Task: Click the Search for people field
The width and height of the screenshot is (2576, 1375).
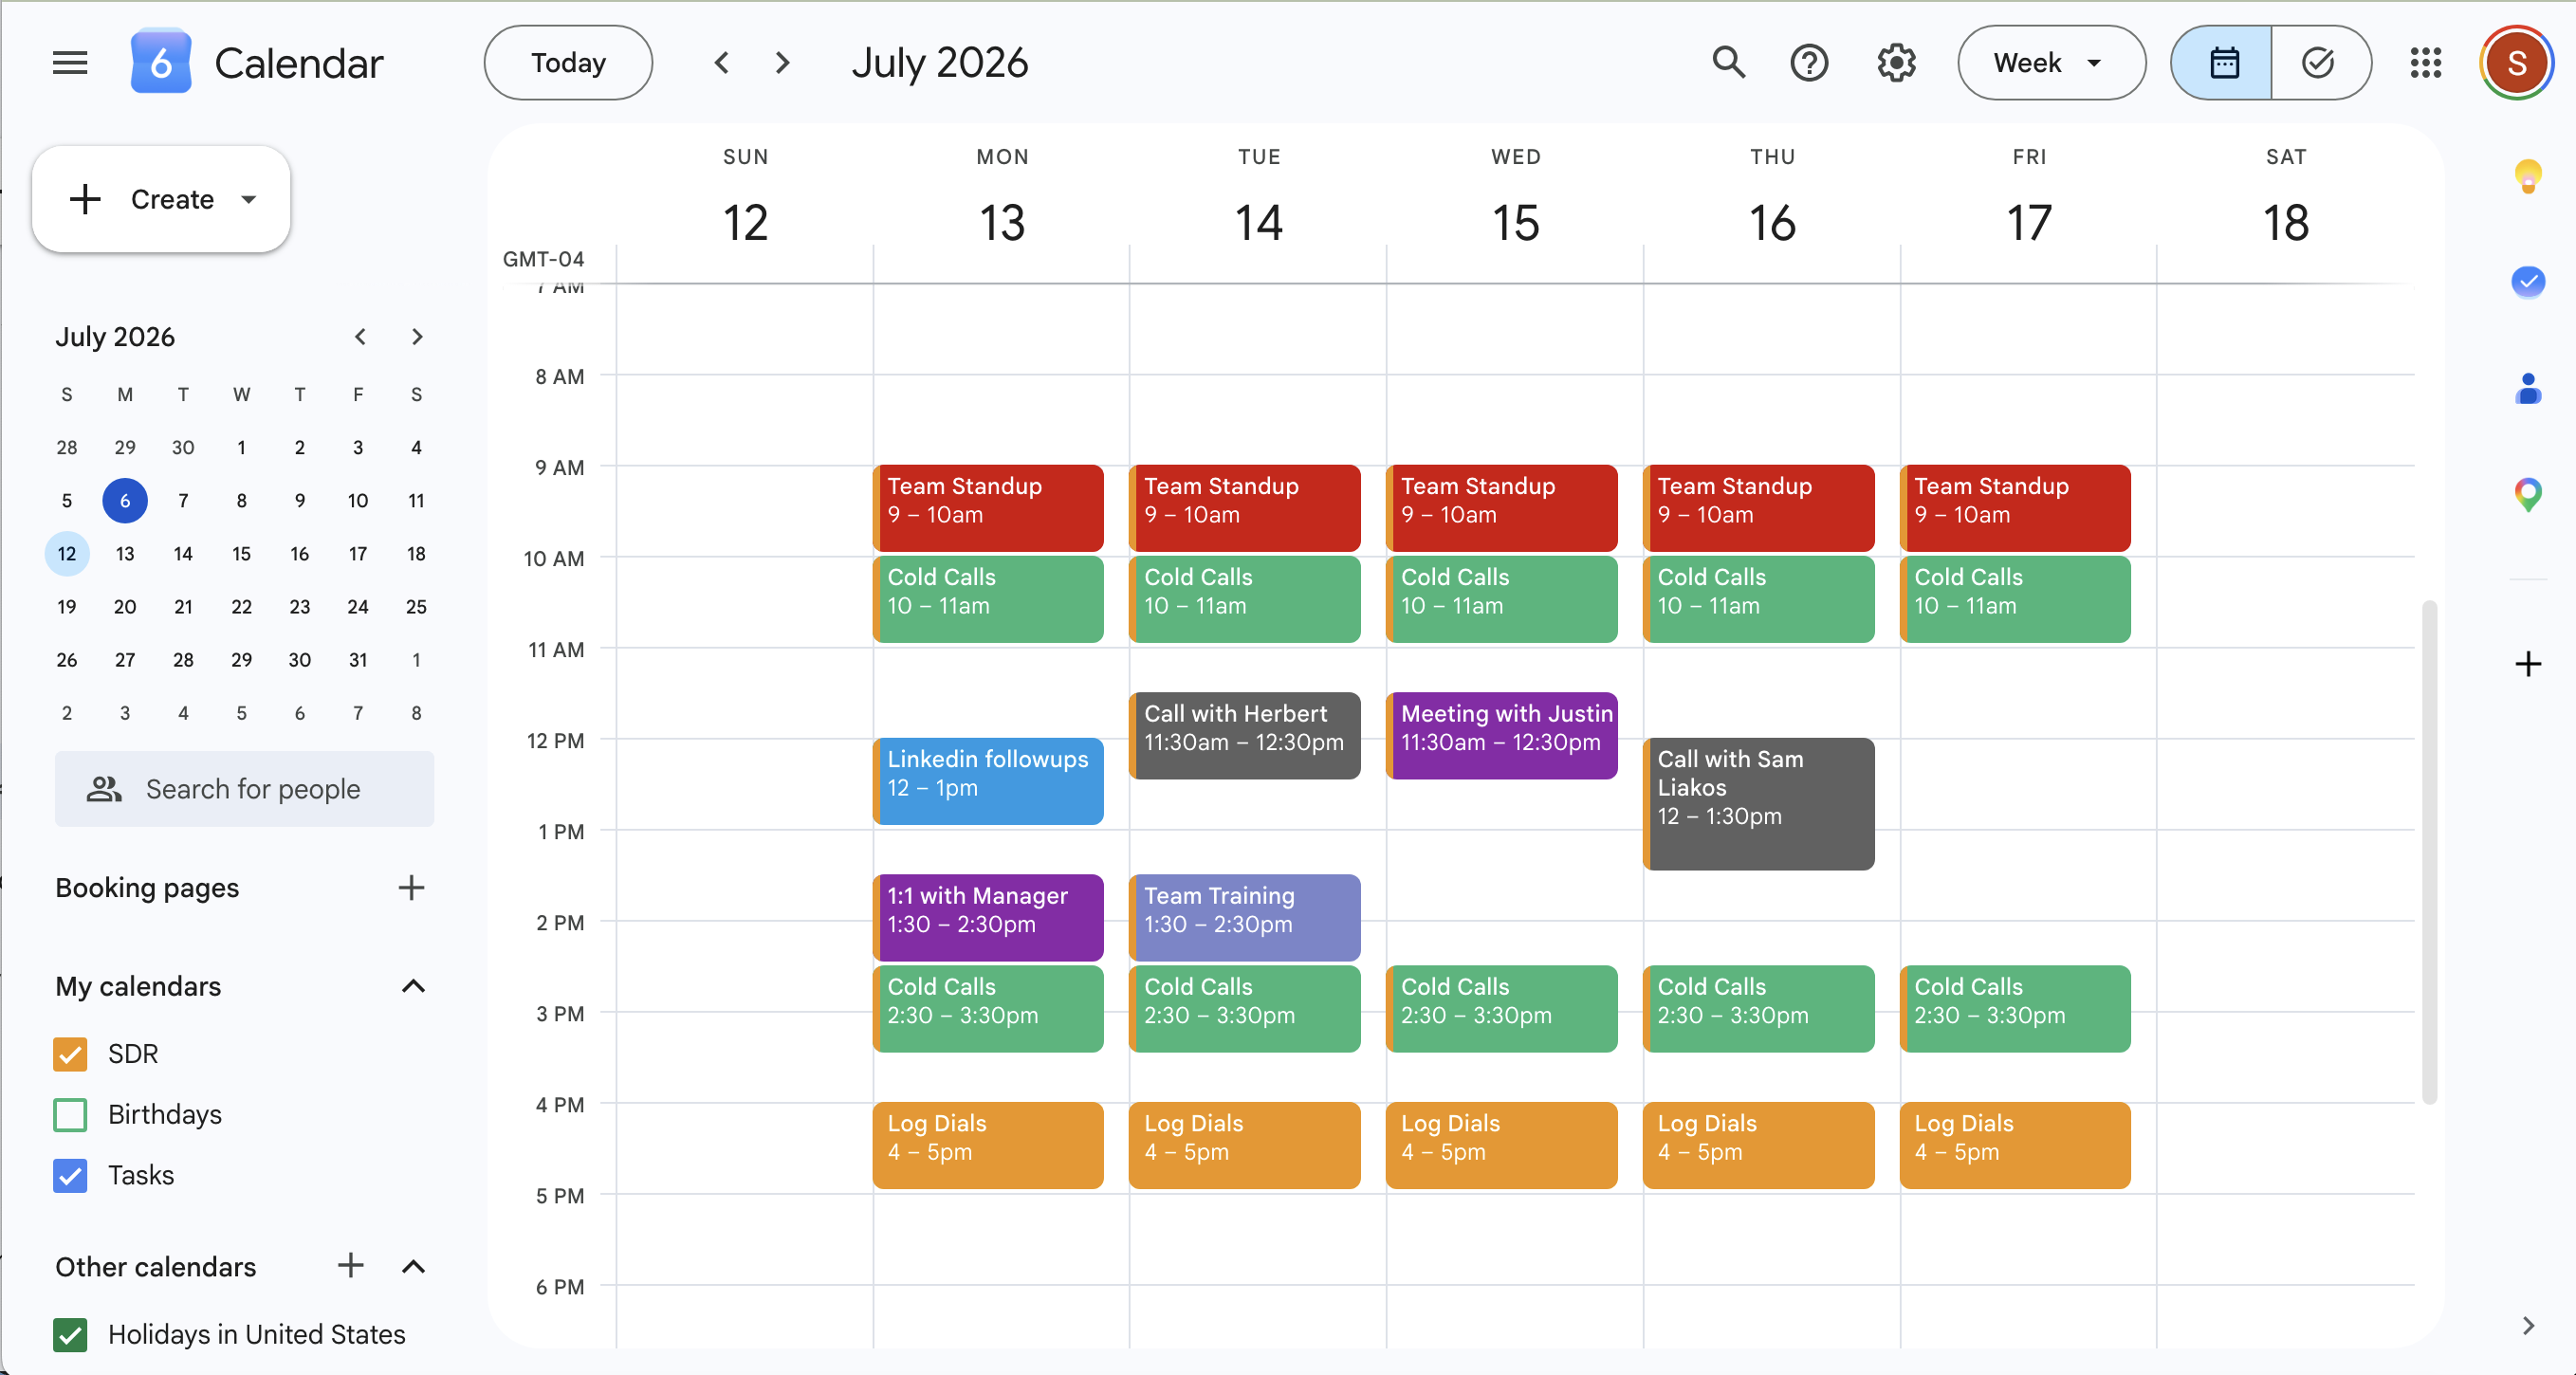Action: coord(244,788)
